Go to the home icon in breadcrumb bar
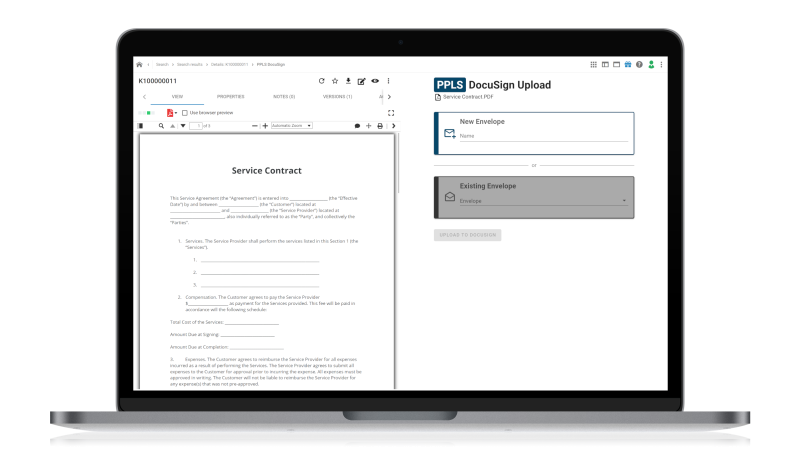The height and width of the screenshot is (460, 800). coord(139,65)
